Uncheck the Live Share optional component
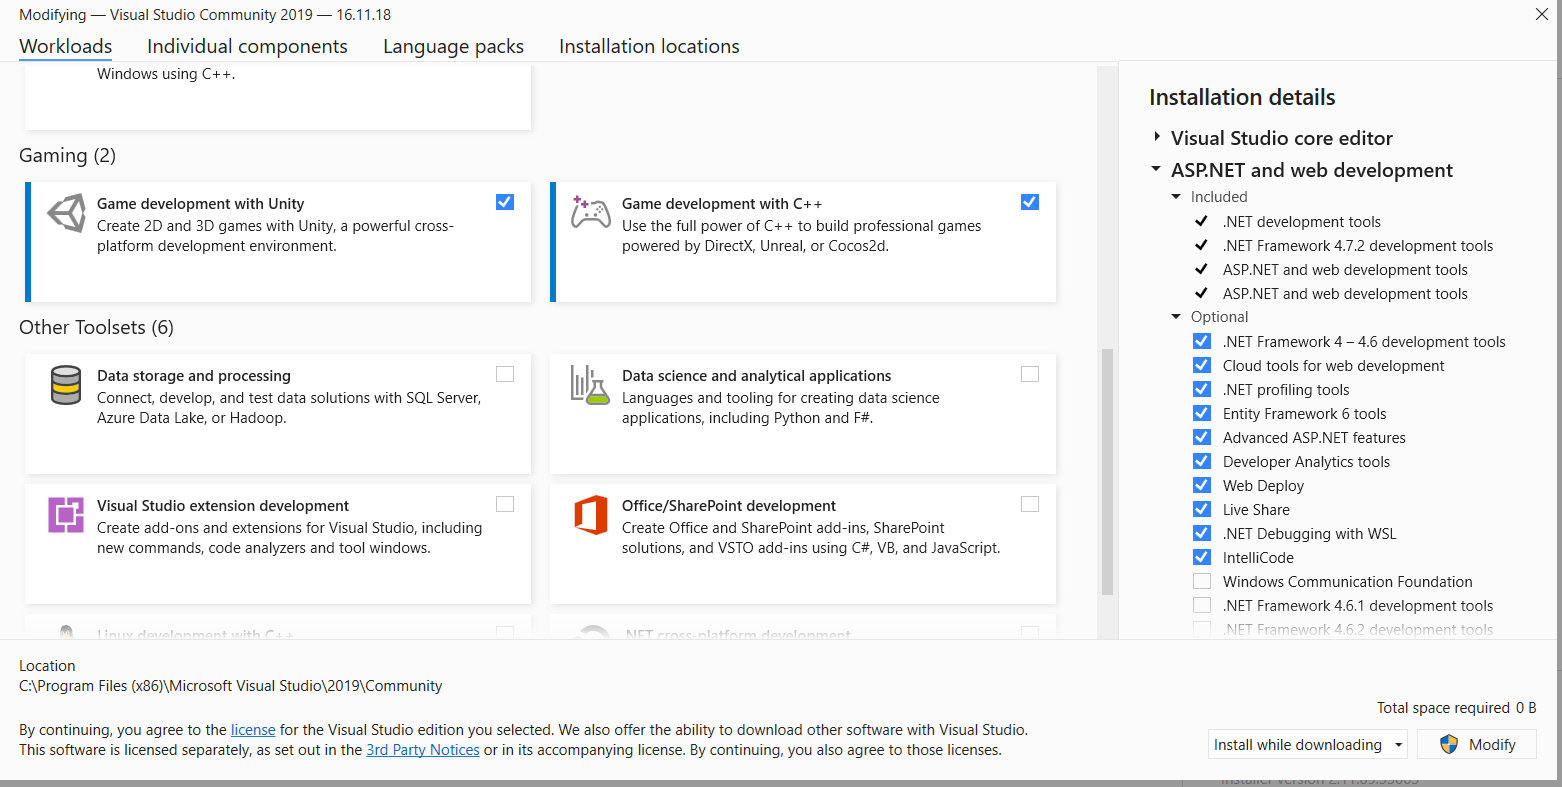This screenshot has width=1562, height=787. [1202, 509]
